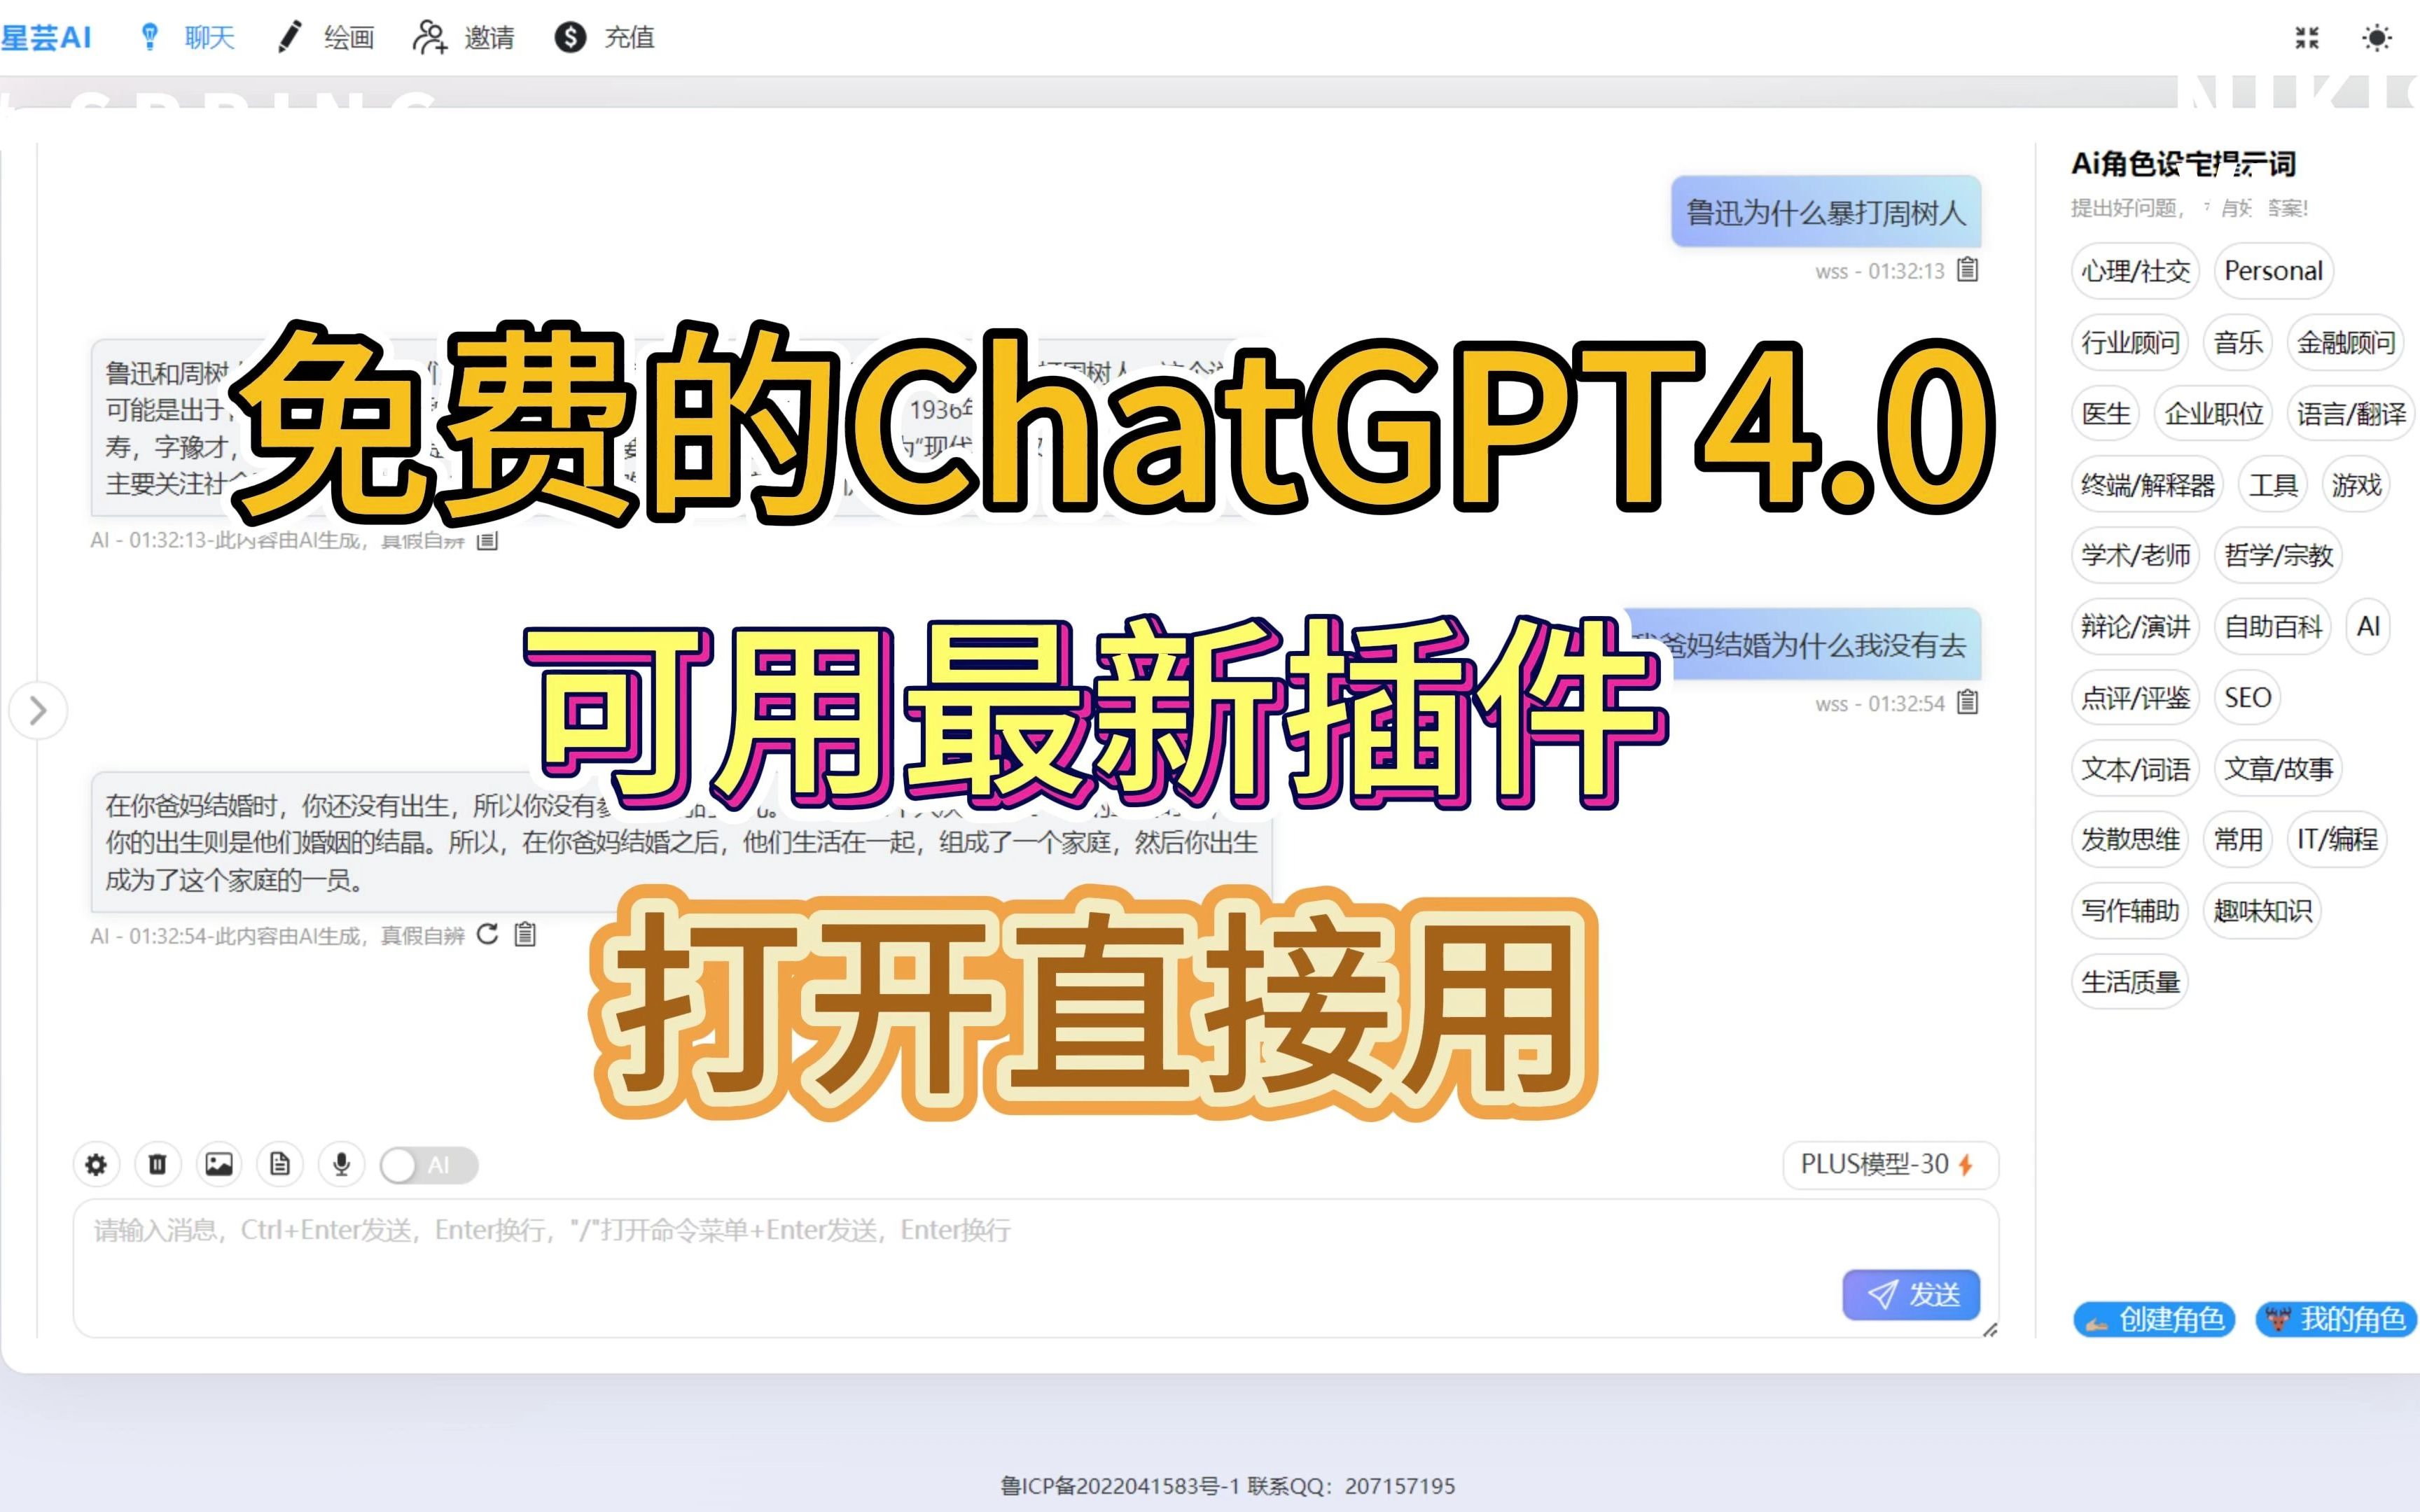
Task: Select the 学术/老师 category
Action: [2135, 555]
